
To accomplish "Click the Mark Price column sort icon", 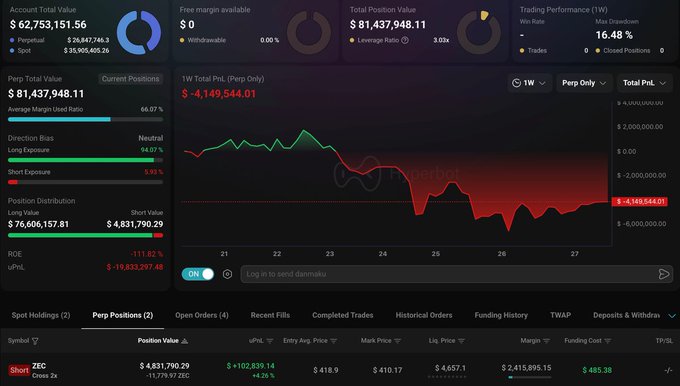I will point(398,341).
